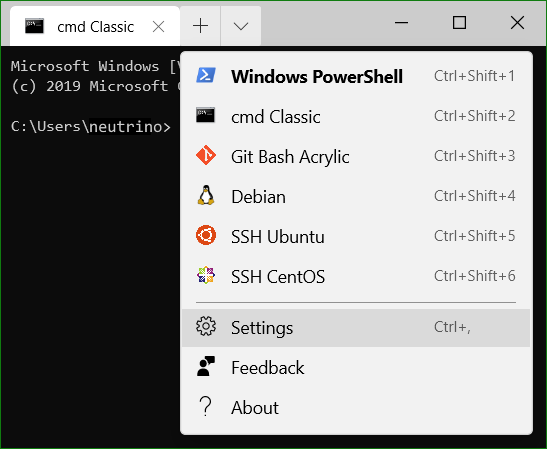Click the Ctrl+Shift+3 shortcut label
The height and width of the screenshot is (449, 547).
[474, 156]
